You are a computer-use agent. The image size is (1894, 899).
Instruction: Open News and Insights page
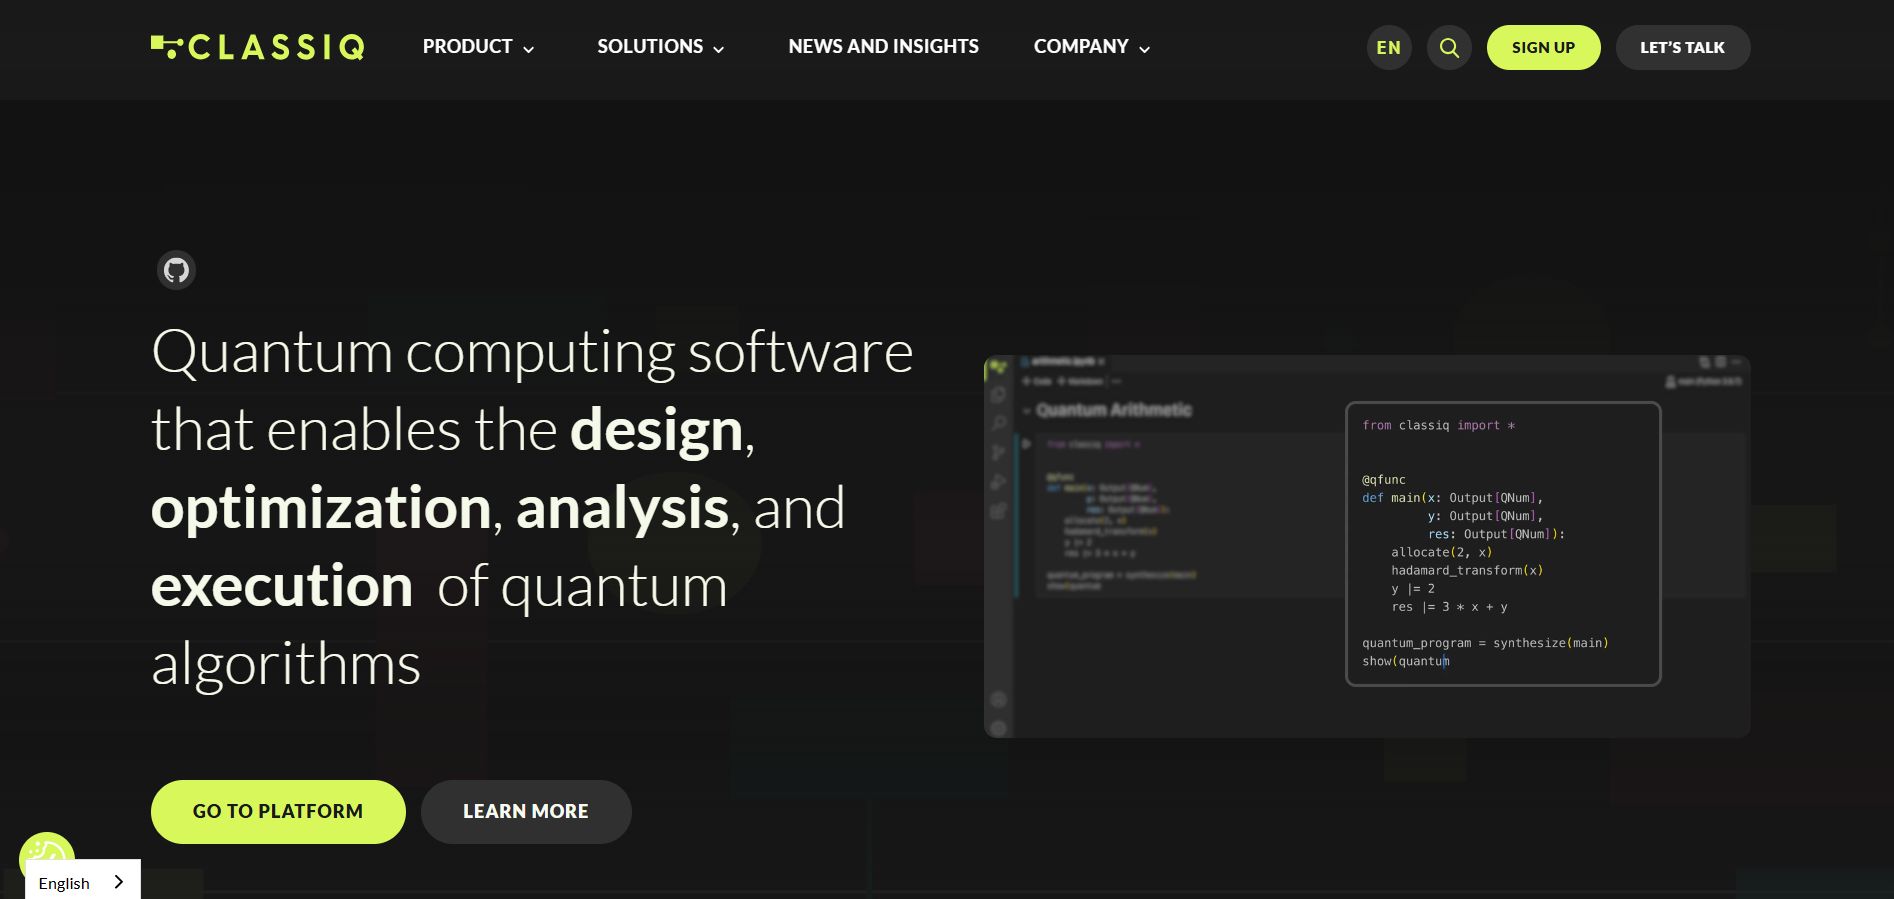883,47
